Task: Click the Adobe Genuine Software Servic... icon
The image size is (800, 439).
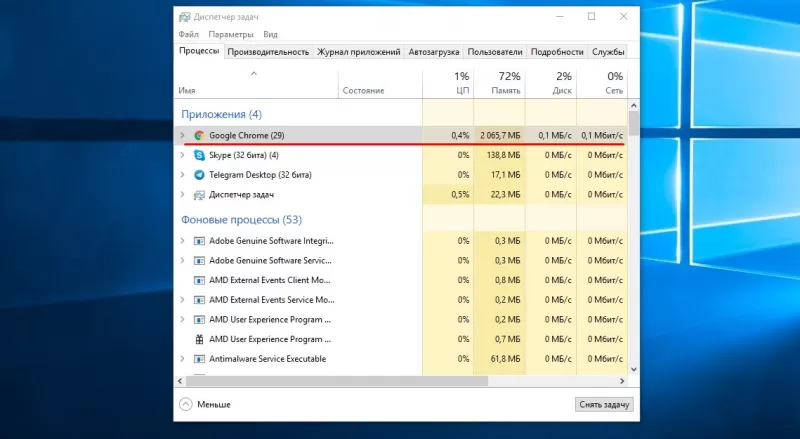Action: coord(199,260)
